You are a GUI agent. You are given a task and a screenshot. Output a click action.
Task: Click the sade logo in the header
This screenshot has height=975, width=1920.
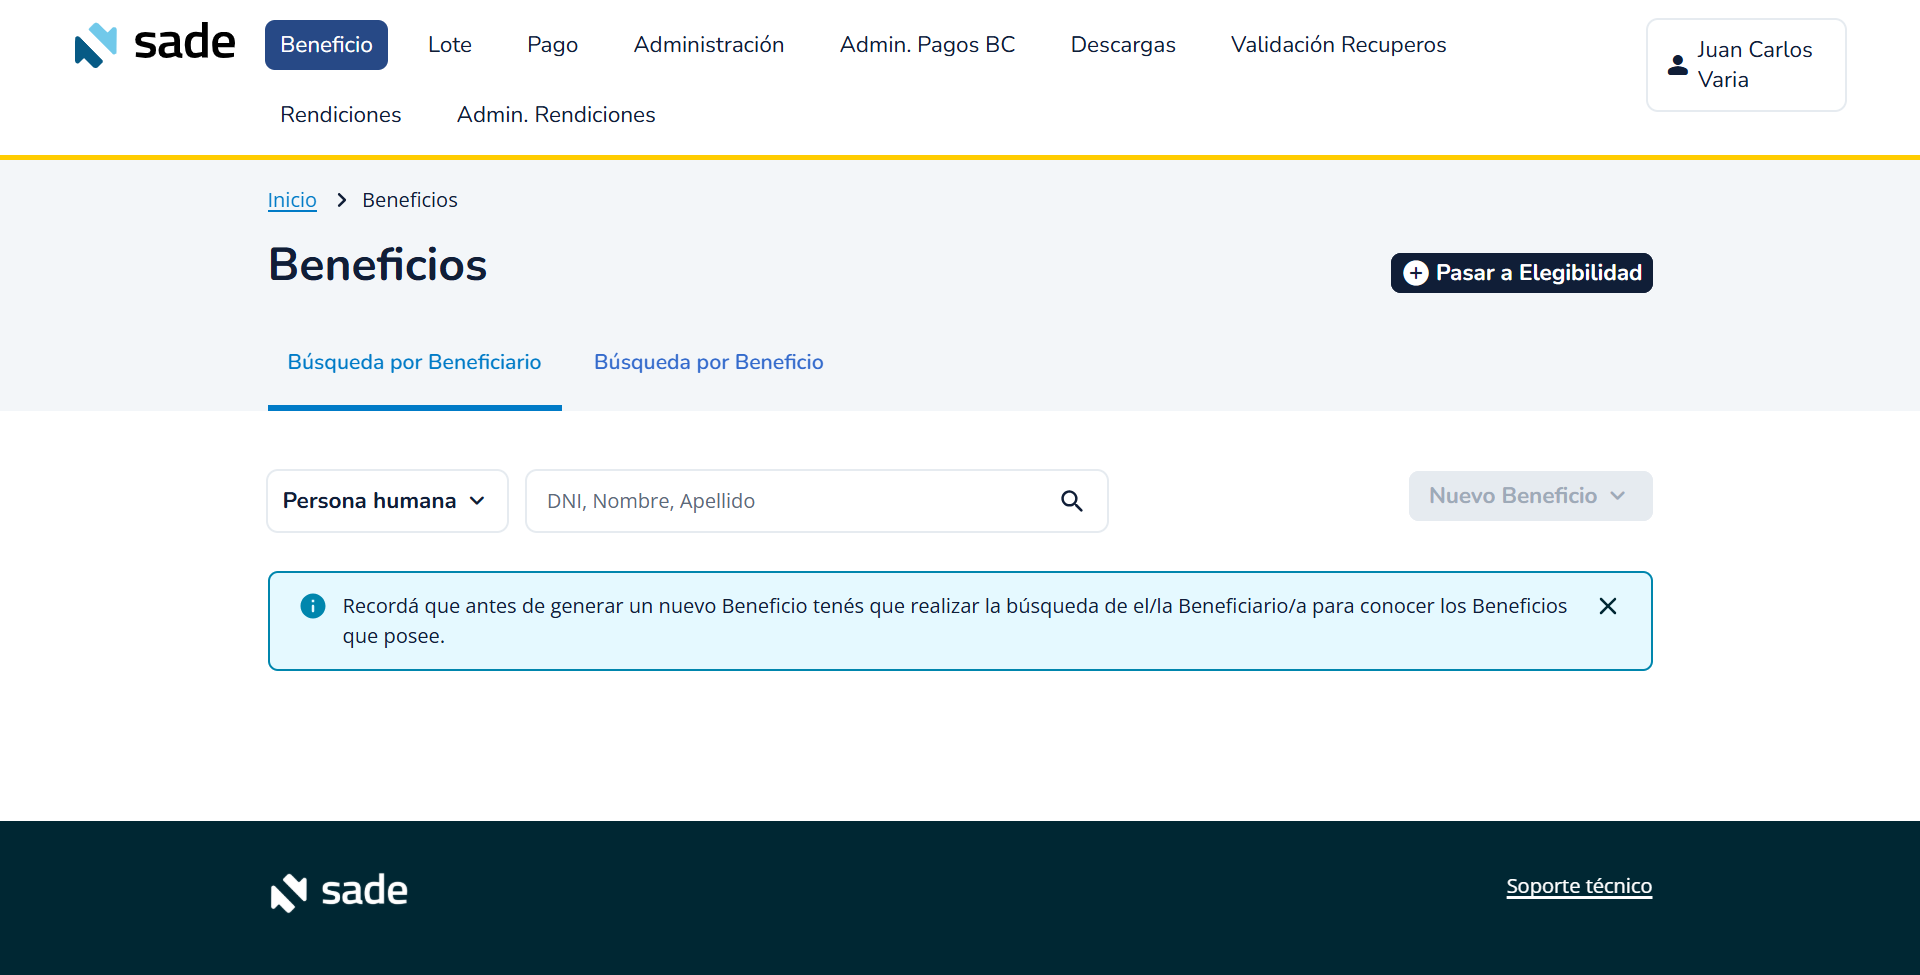pos(154,42)
